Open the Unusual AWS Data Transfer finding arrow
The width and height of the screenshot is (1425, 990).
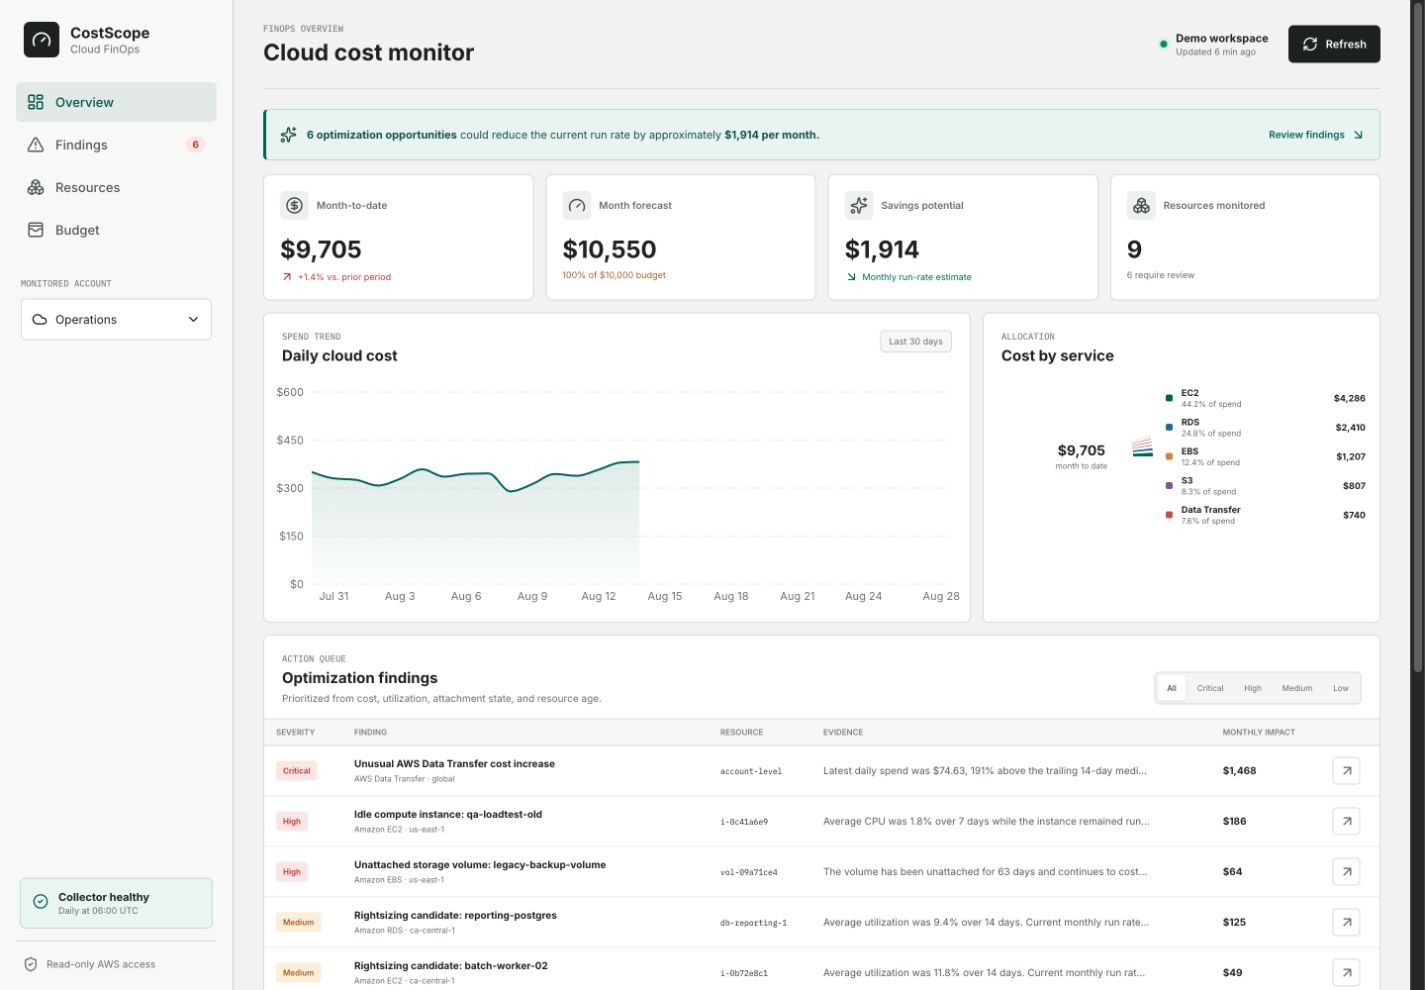pos(1346,771)
